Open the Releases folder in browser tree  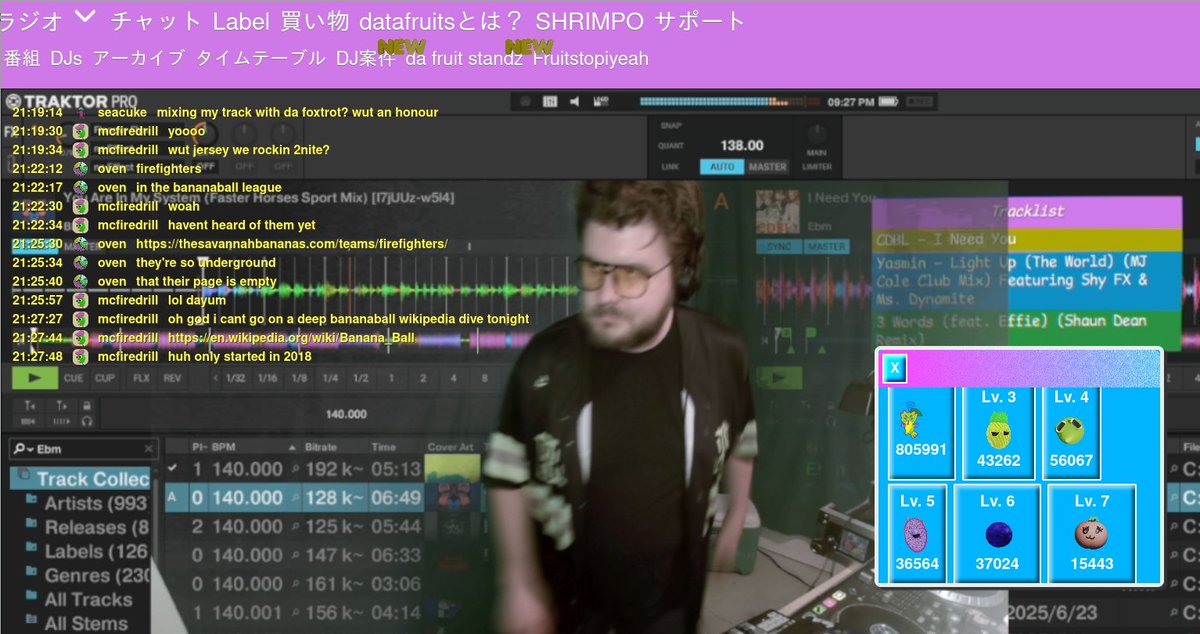pos(86,527)
